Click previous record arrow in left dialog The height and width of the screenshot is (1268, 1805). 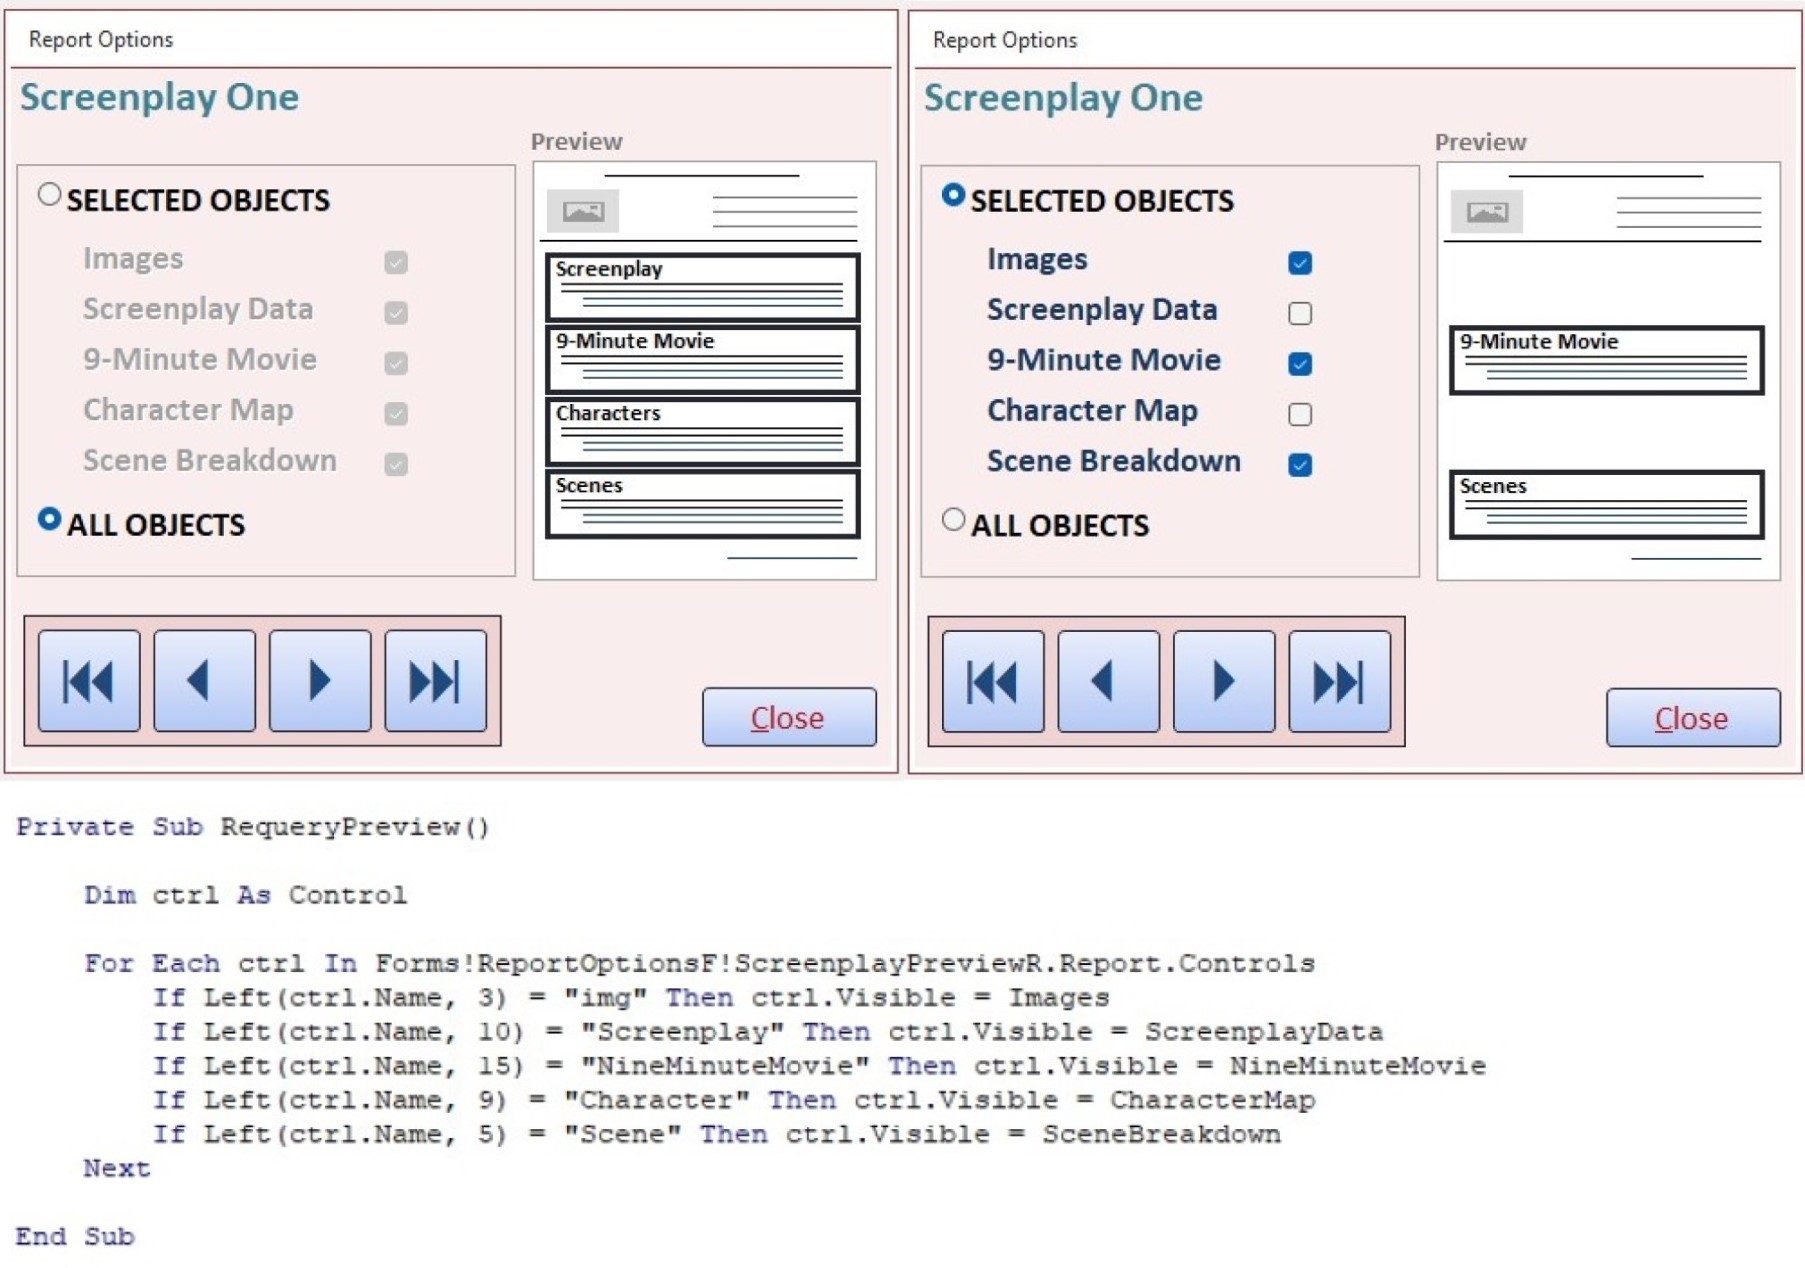pyautogui.click(x=204, y=681)
